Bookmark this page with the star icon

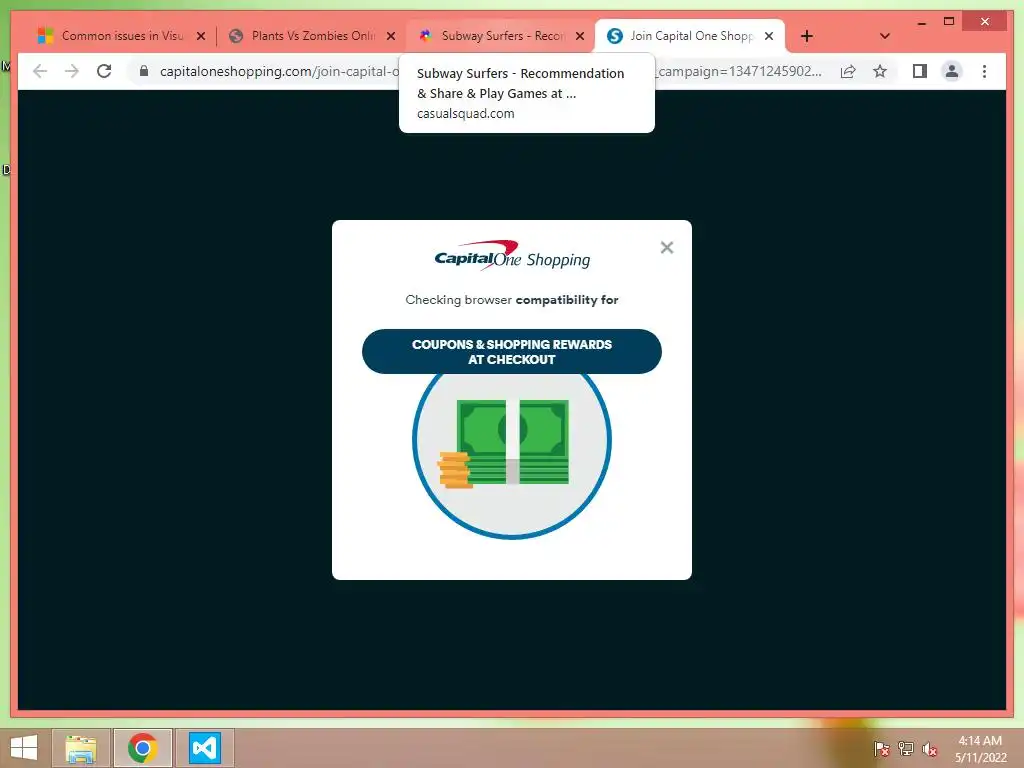point(880,71)
